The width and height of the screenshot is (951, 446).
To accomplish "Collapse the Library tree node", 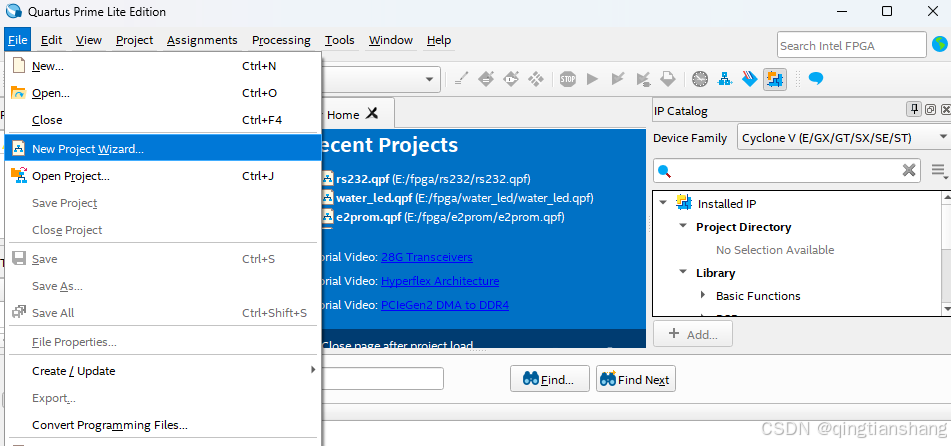I will click(x=683, y=272).
